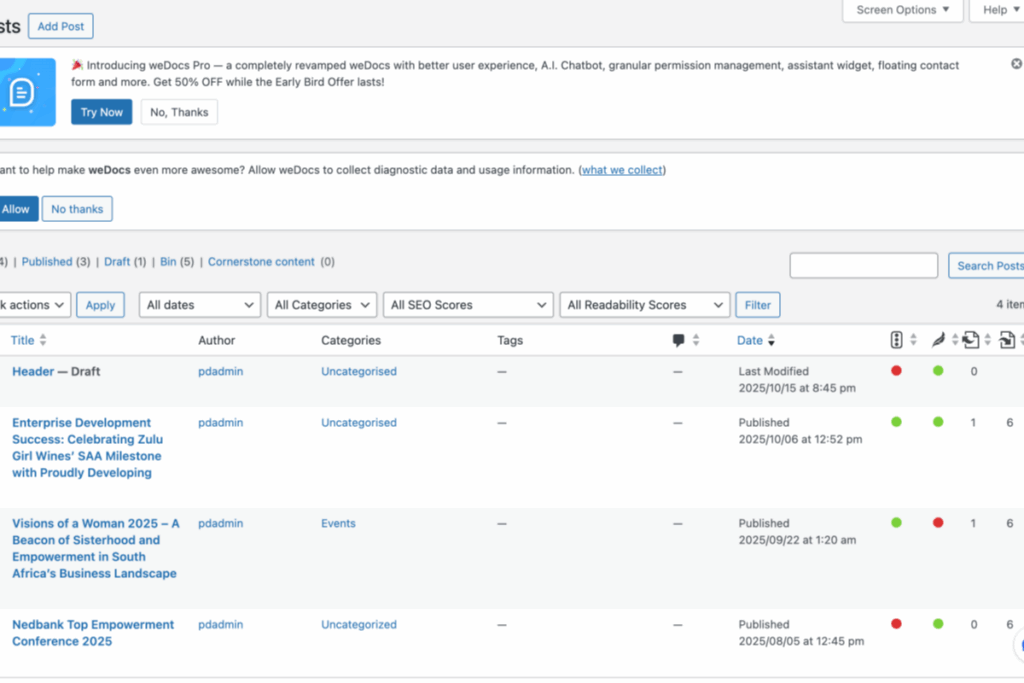The image size is (1024, 683).
Task: Click the Try Now button
Action: [x=101, y=112]
